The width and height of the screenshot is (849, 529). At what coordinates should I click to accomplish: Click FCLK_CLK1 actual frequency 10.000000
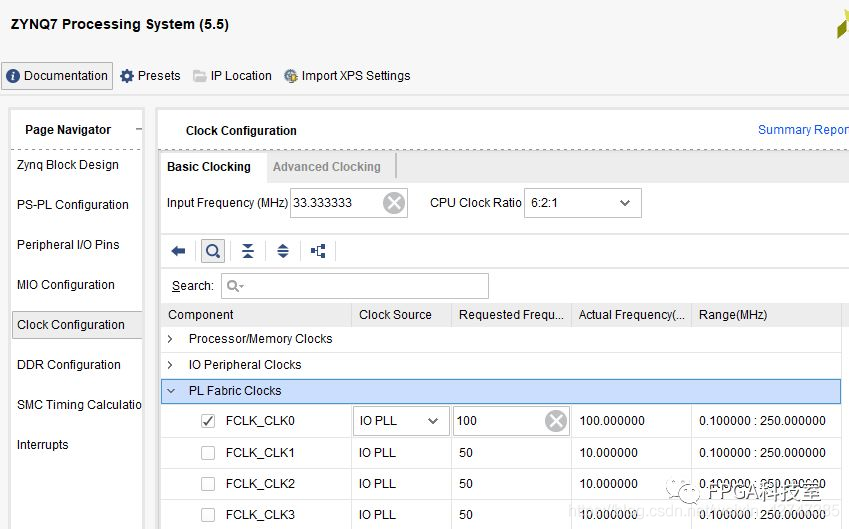[x=608, y=453]
